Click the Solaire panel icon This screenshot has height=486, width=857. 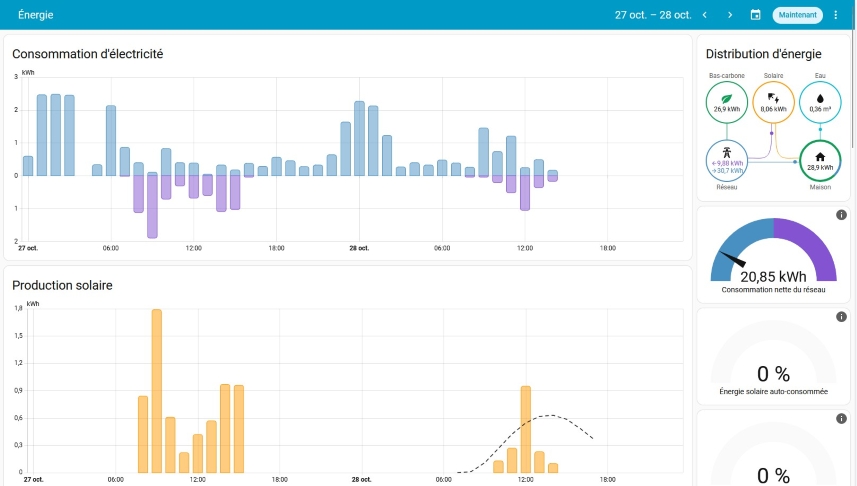(773, 97)
